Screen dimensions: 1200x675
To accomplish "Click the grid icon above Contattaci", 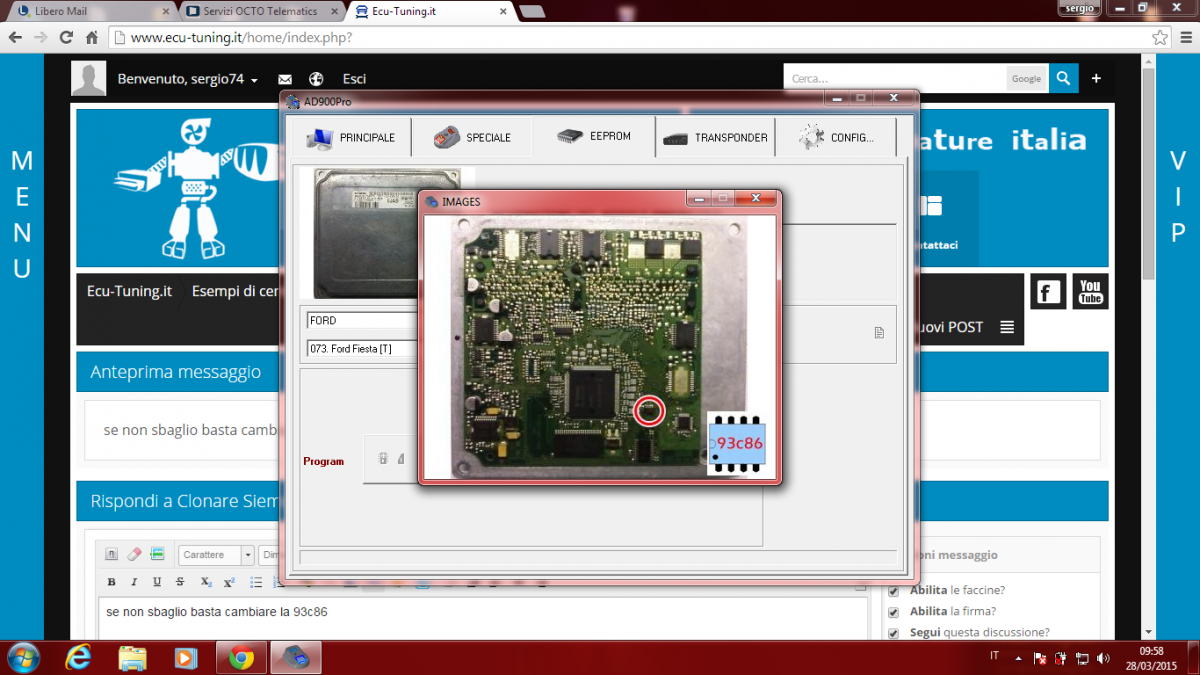I will (931, 206).
